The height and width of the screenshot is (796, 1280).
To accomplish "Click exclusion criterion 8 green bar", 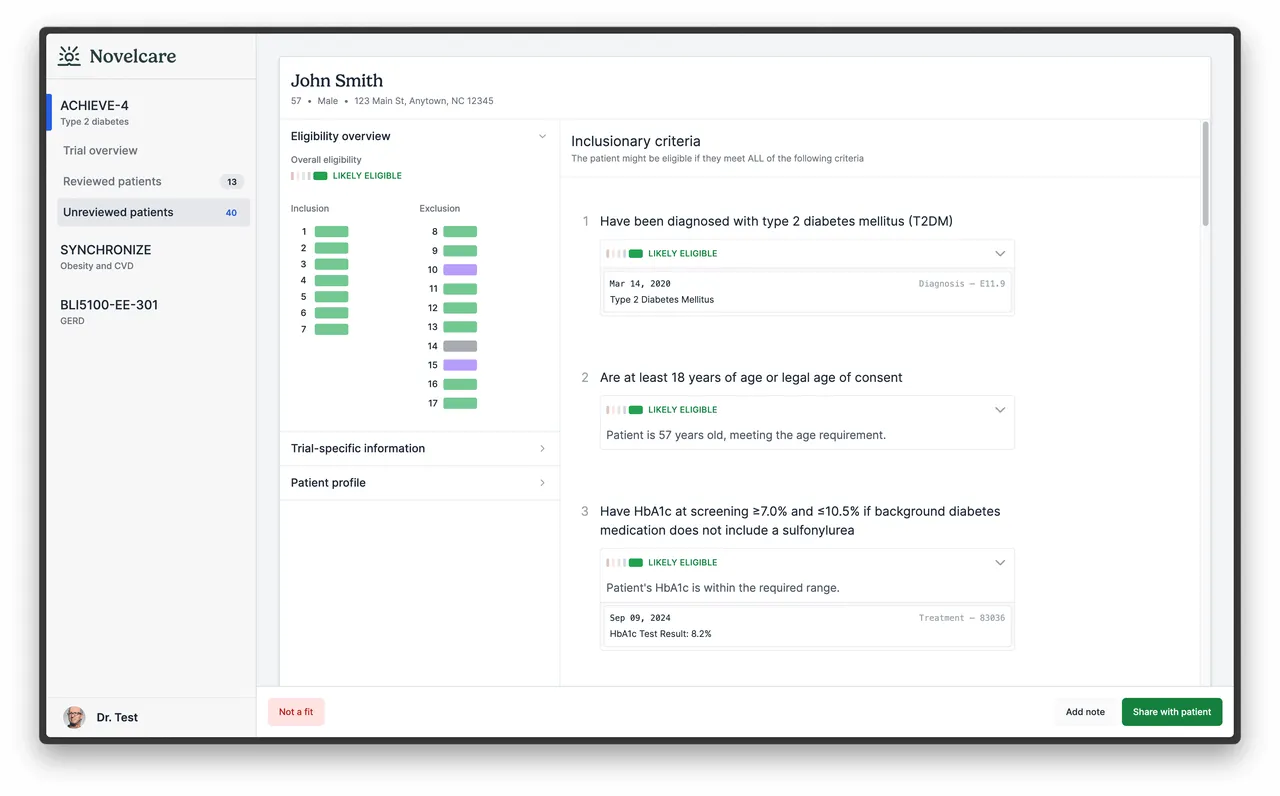I will [x=460, y=231].
